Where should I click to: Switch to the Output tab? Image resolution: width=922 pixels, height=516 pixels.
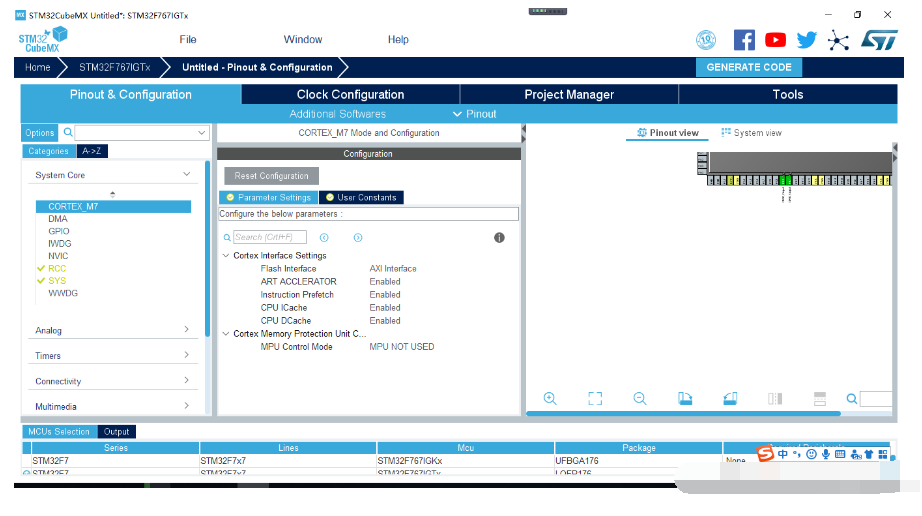click(116, 431)
